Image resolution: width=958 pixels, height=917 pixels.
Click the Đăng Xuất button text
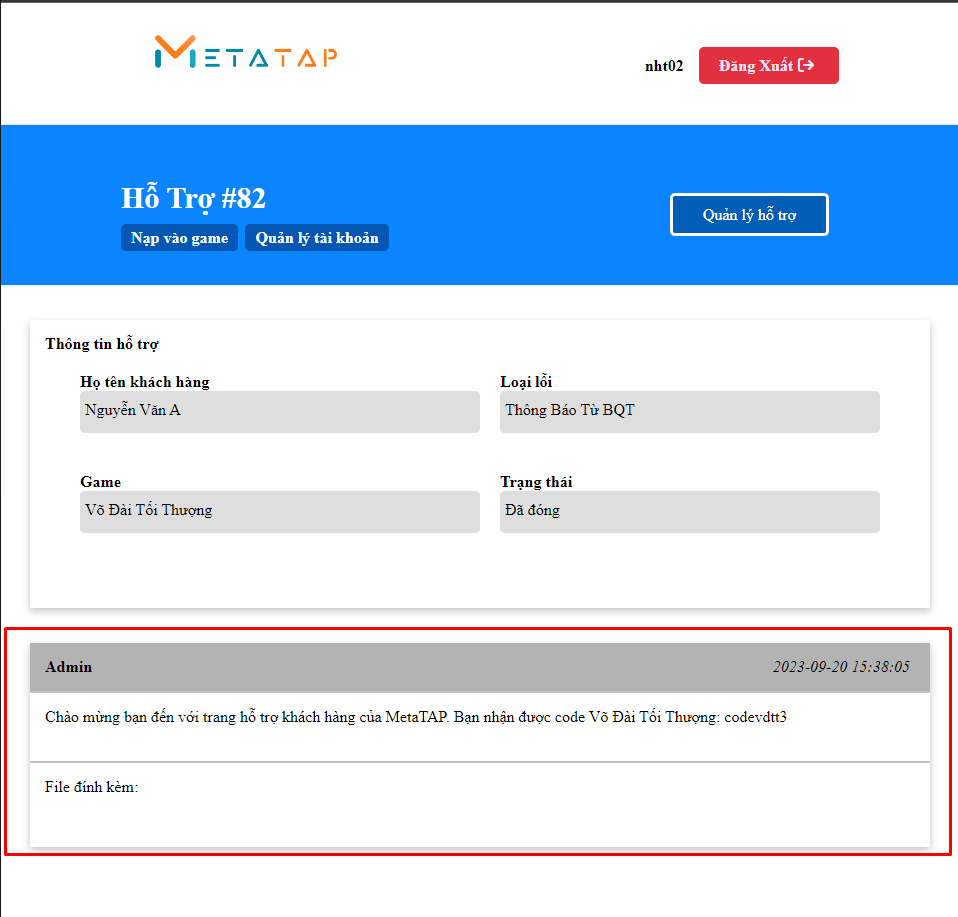[x=755, y=66]
